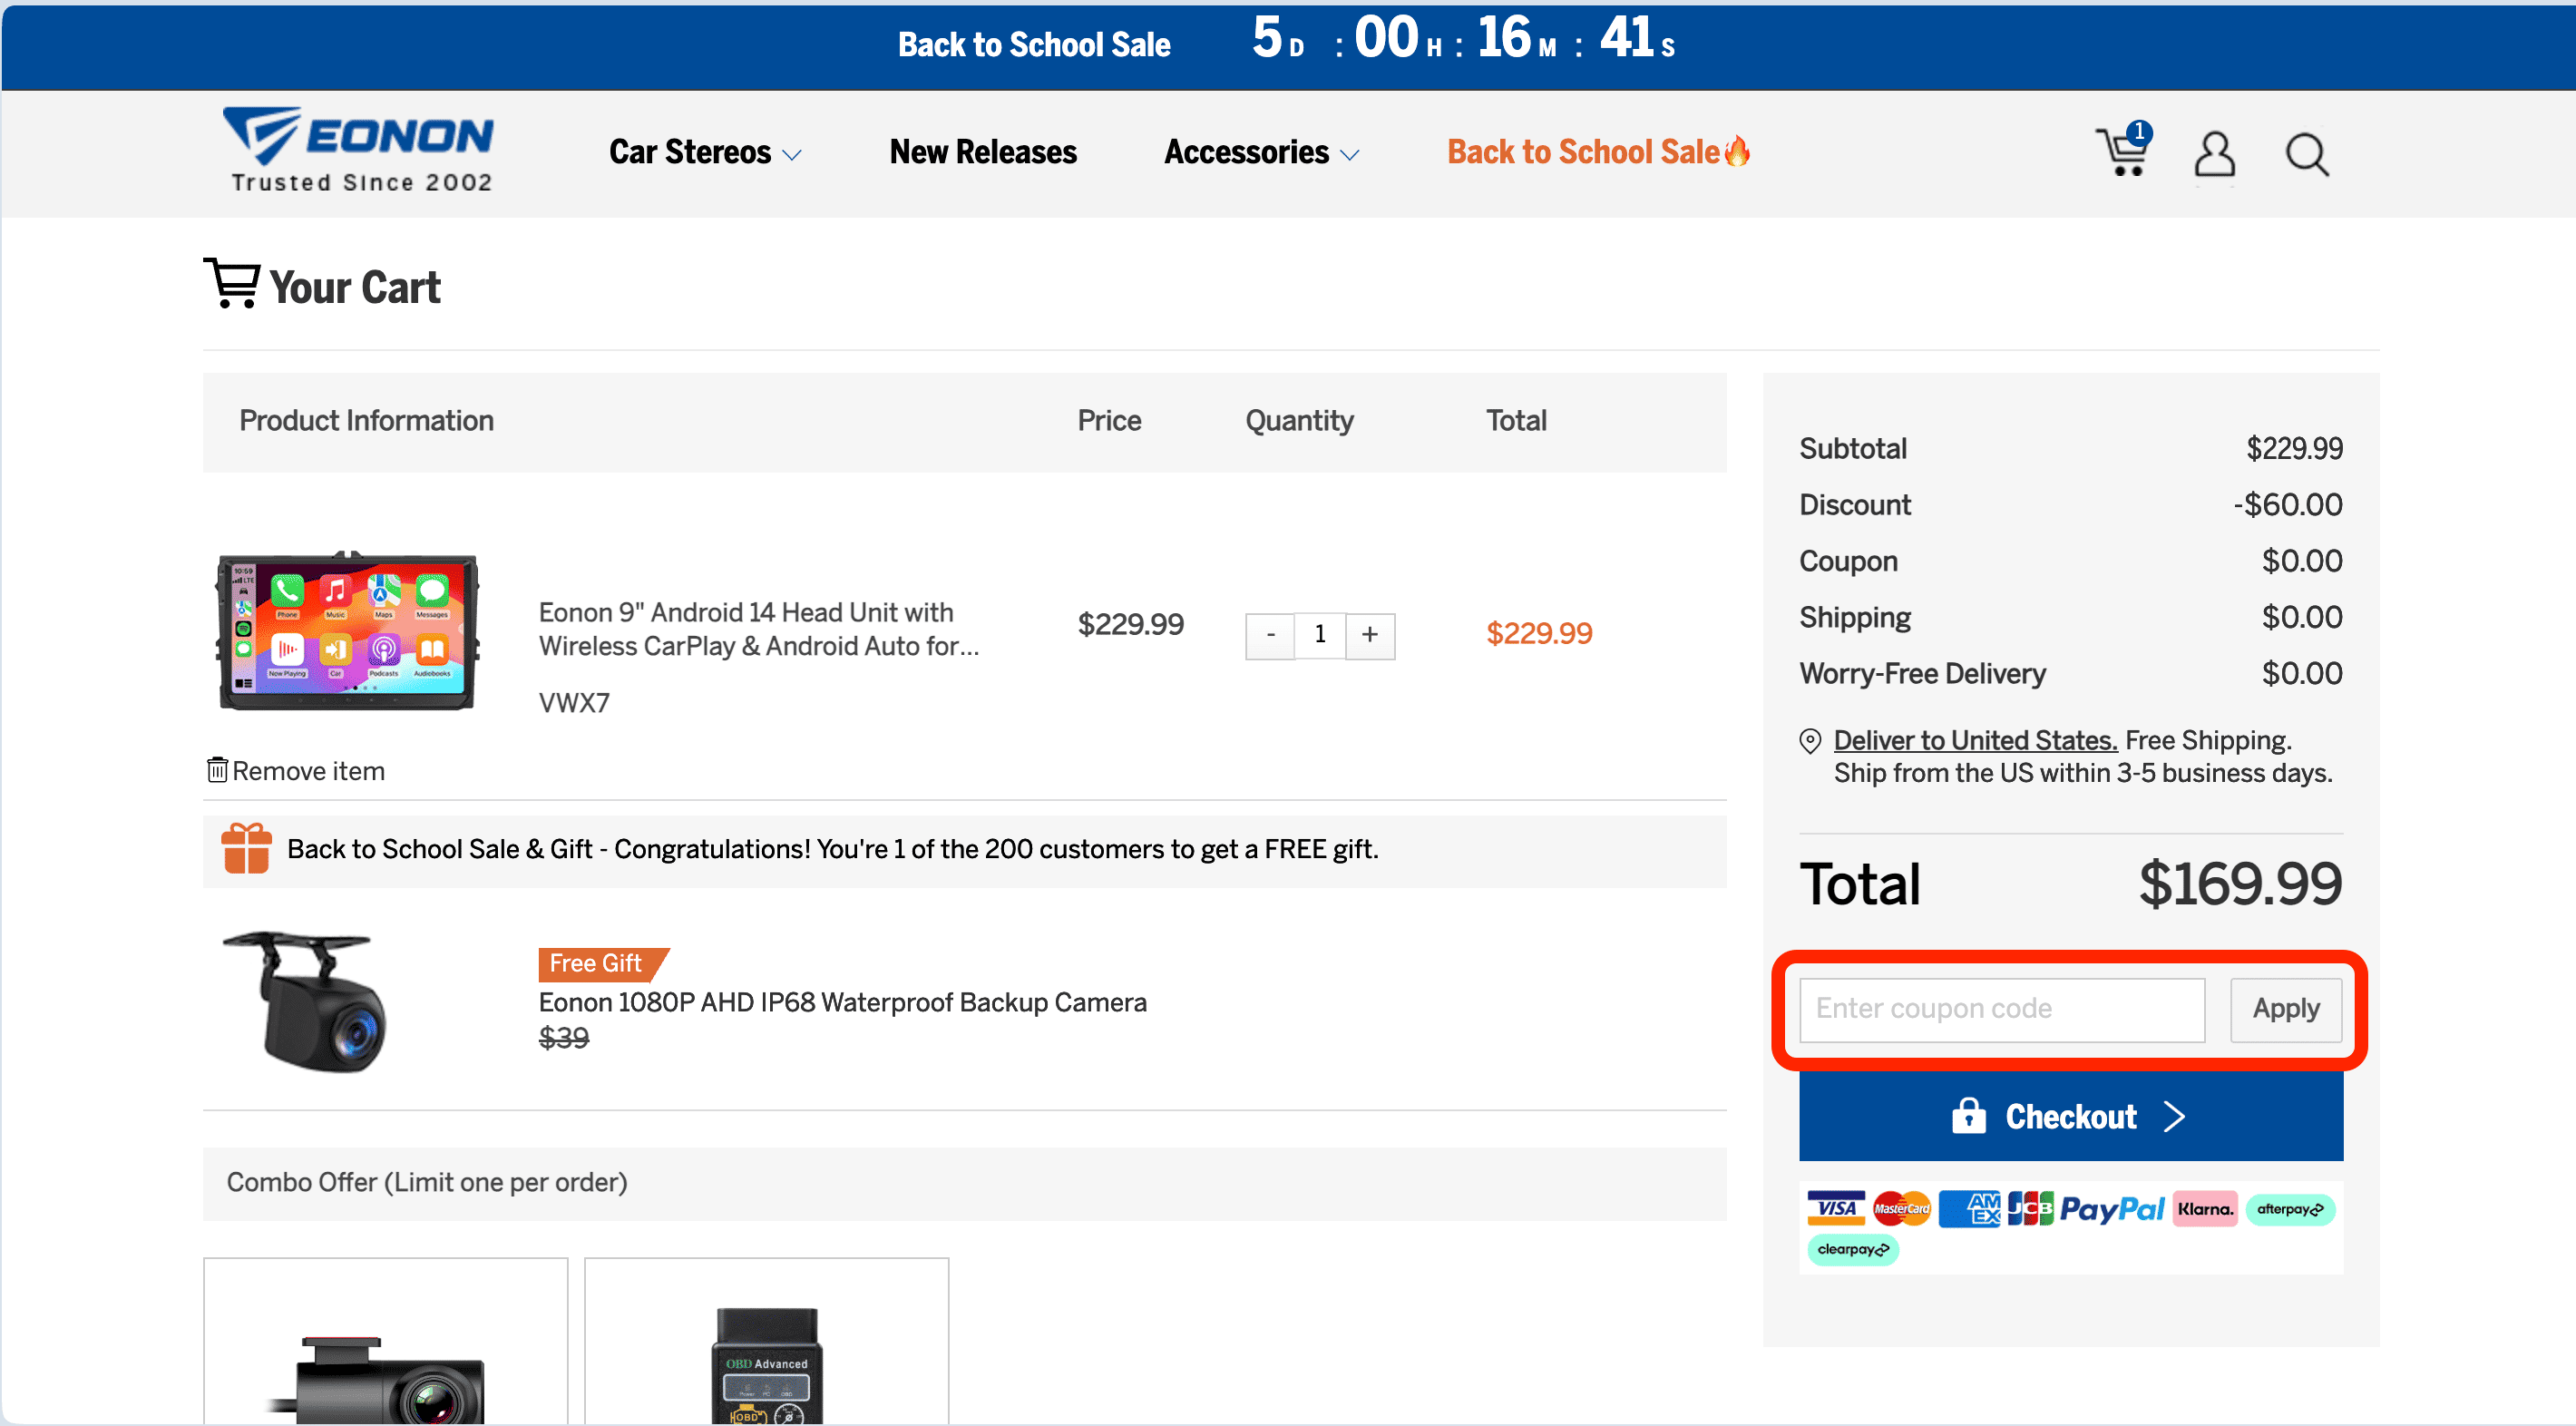Click the search magnifier icon
Screen dimensions: 2576x1426
coord(2307,154)
